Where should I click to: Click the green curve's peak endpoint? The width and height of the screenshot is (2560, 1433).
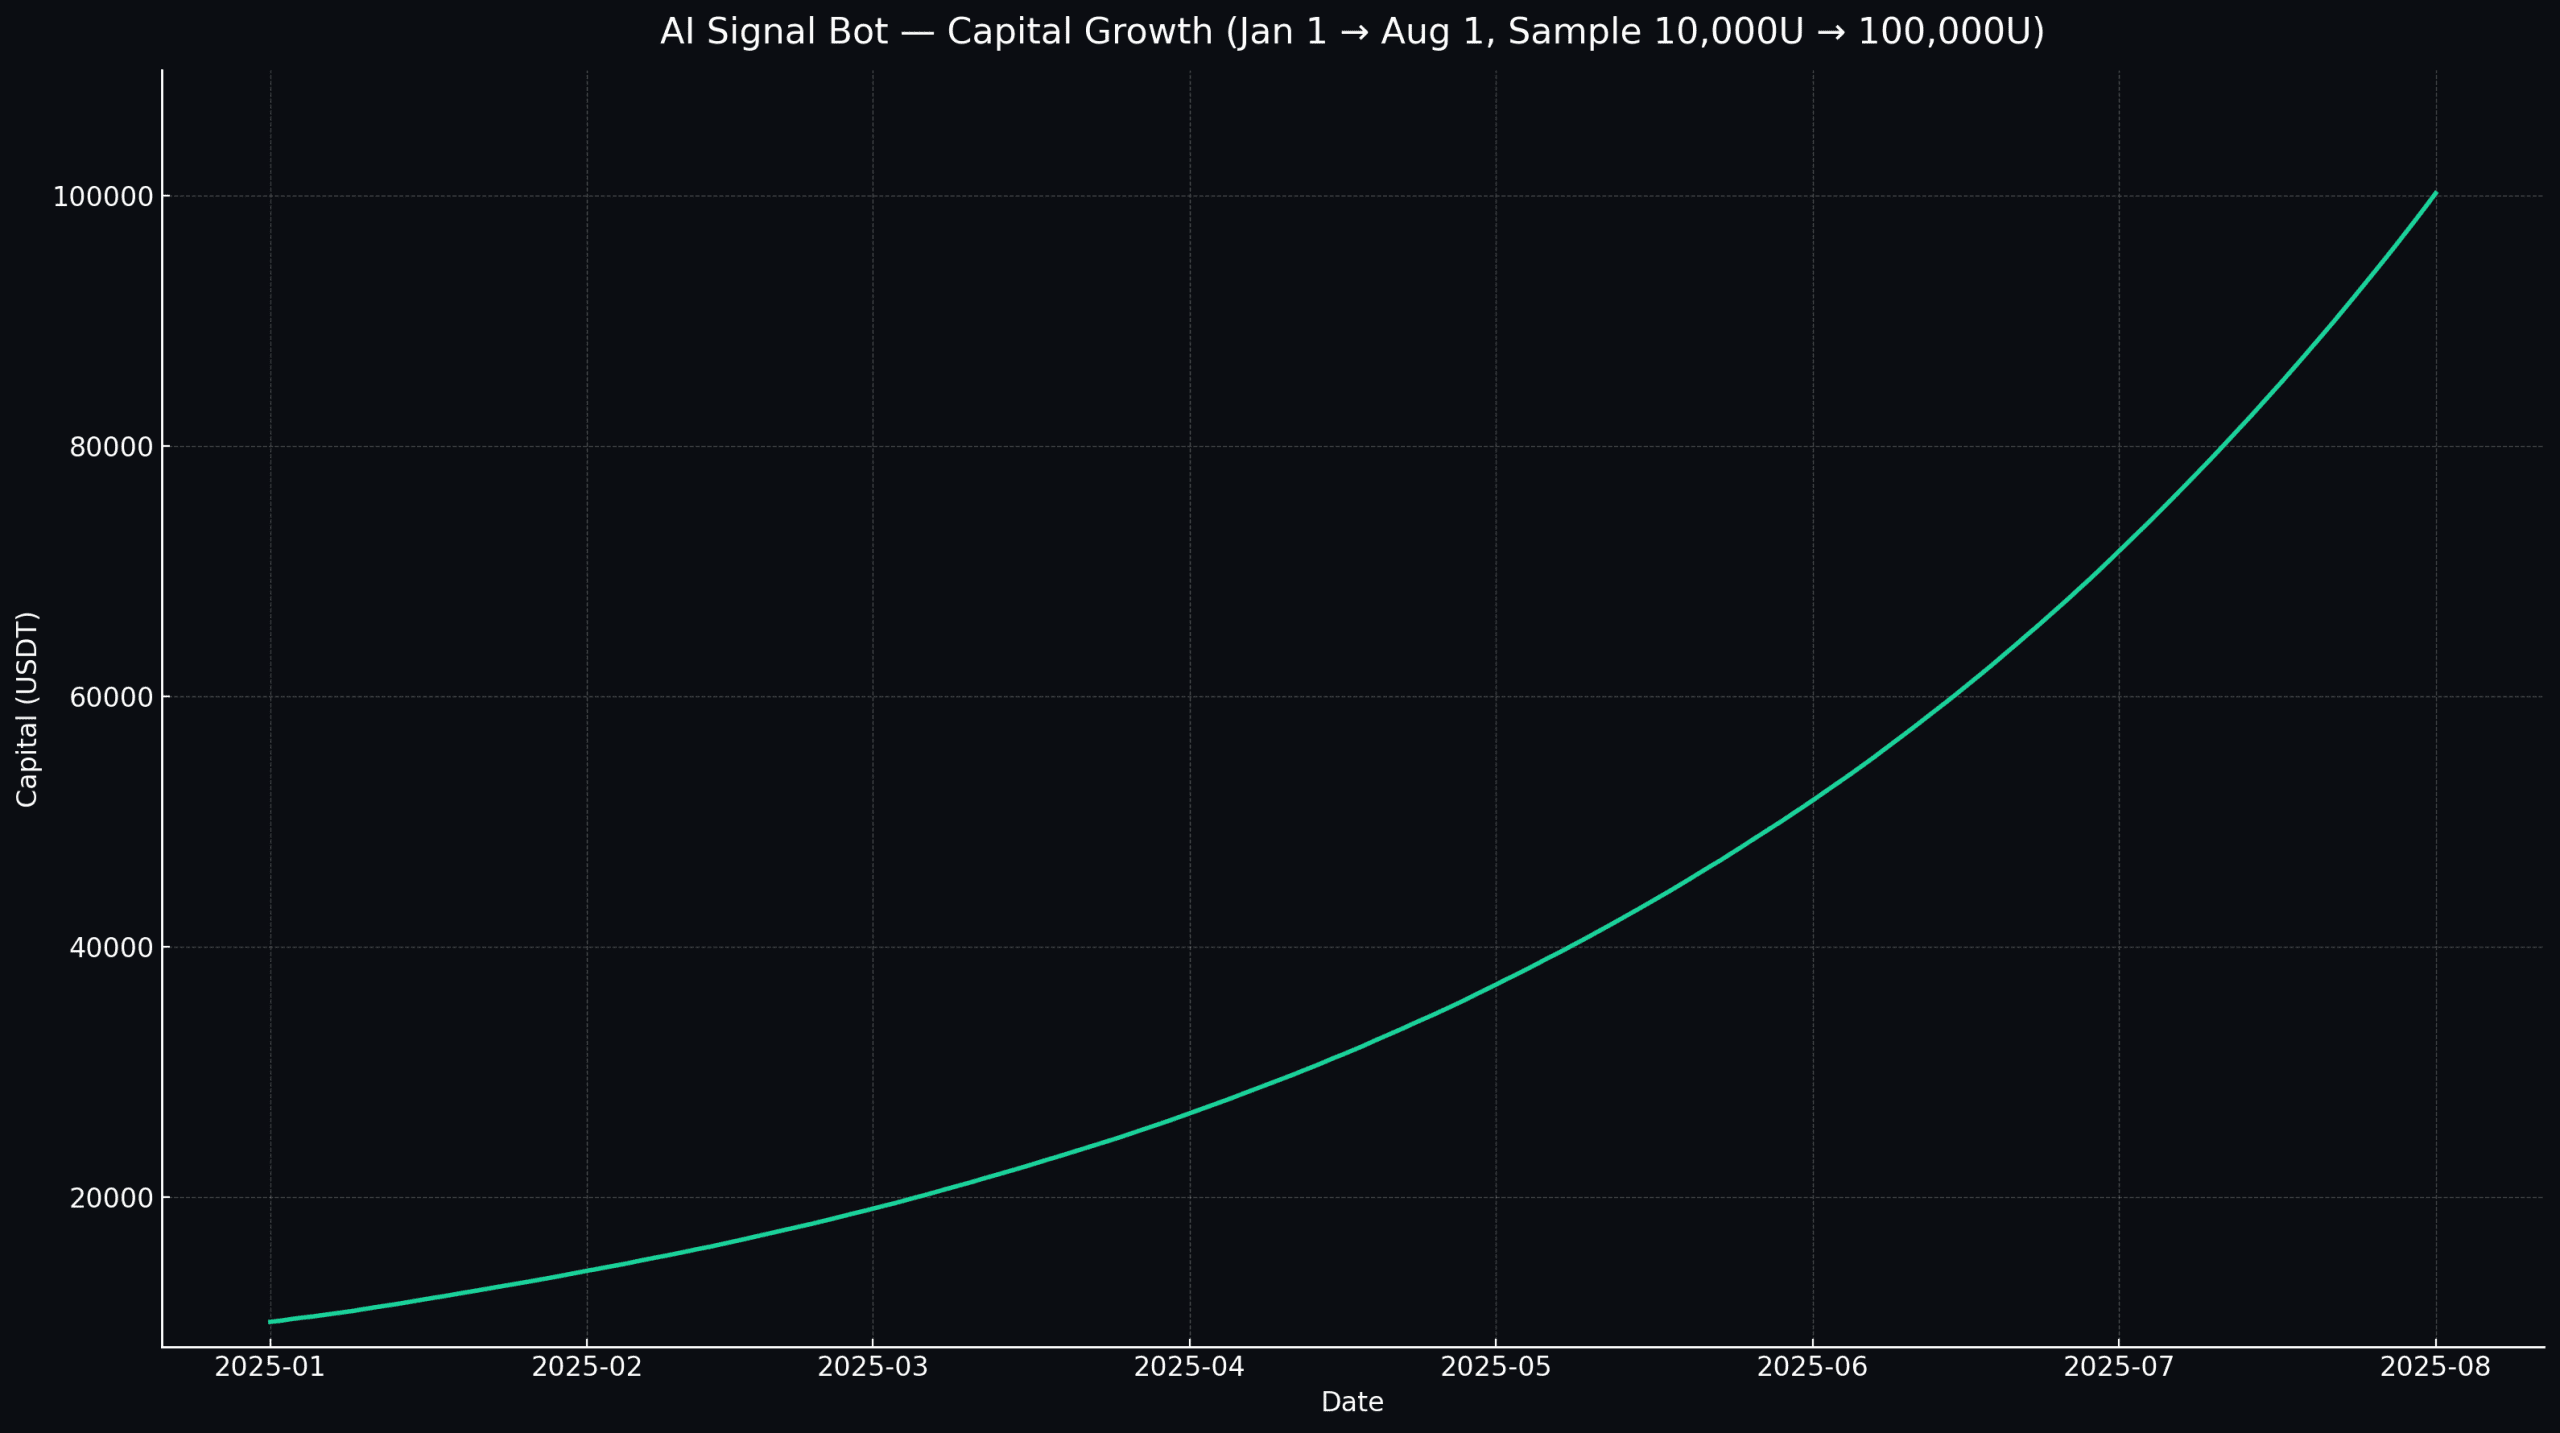point(2435,193)
